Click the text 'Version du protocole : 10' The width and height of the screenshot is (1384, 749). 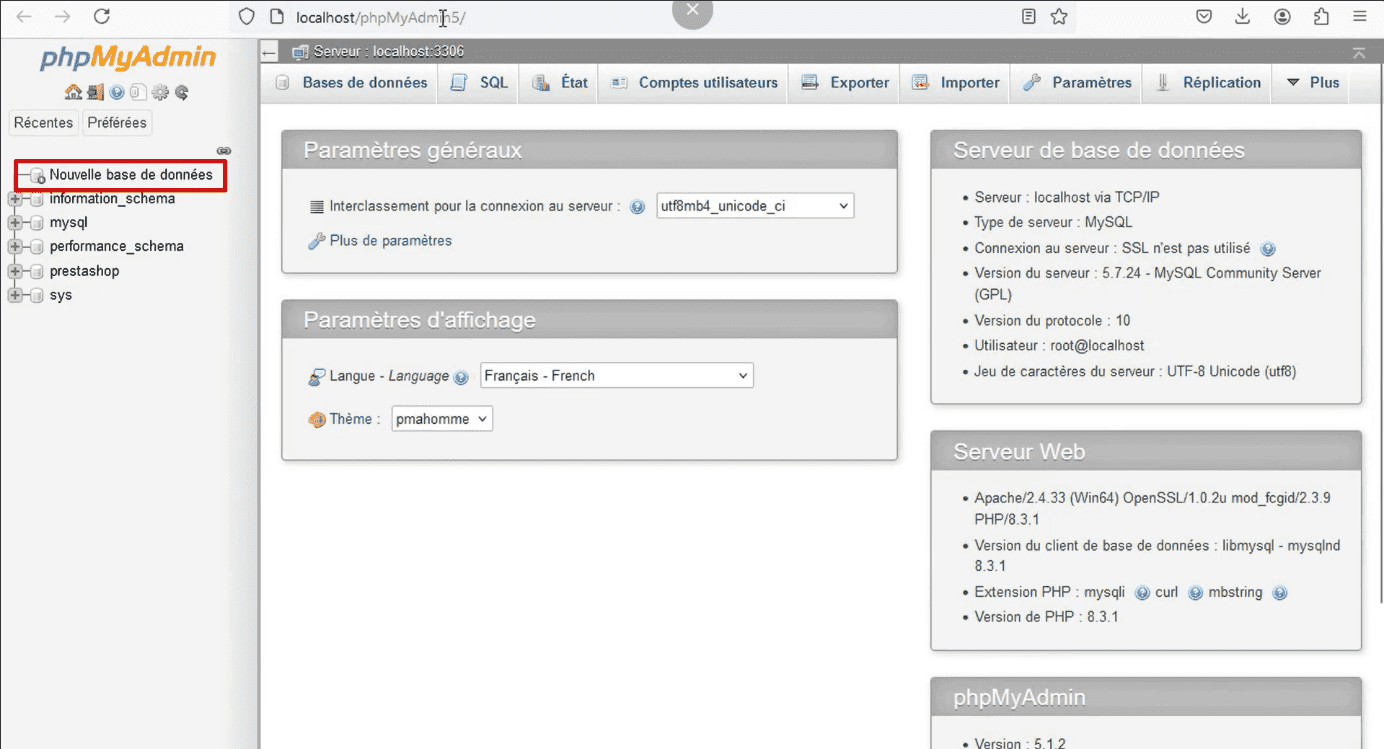pyautogui.click(x=1053, y=321)
